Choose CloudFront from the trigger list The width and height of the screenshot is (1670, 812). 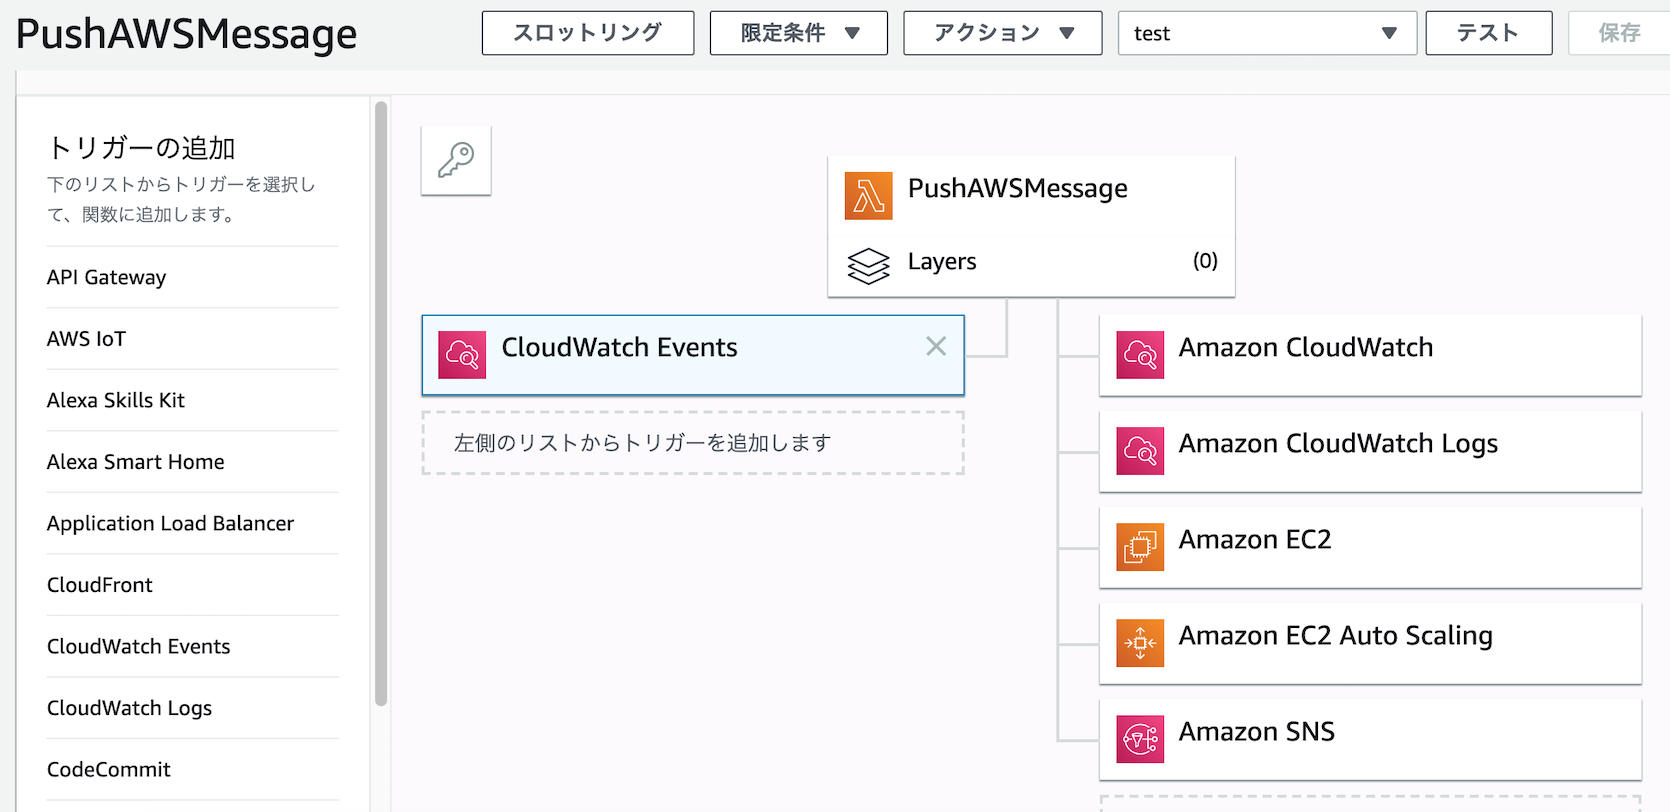coord(100,585)
